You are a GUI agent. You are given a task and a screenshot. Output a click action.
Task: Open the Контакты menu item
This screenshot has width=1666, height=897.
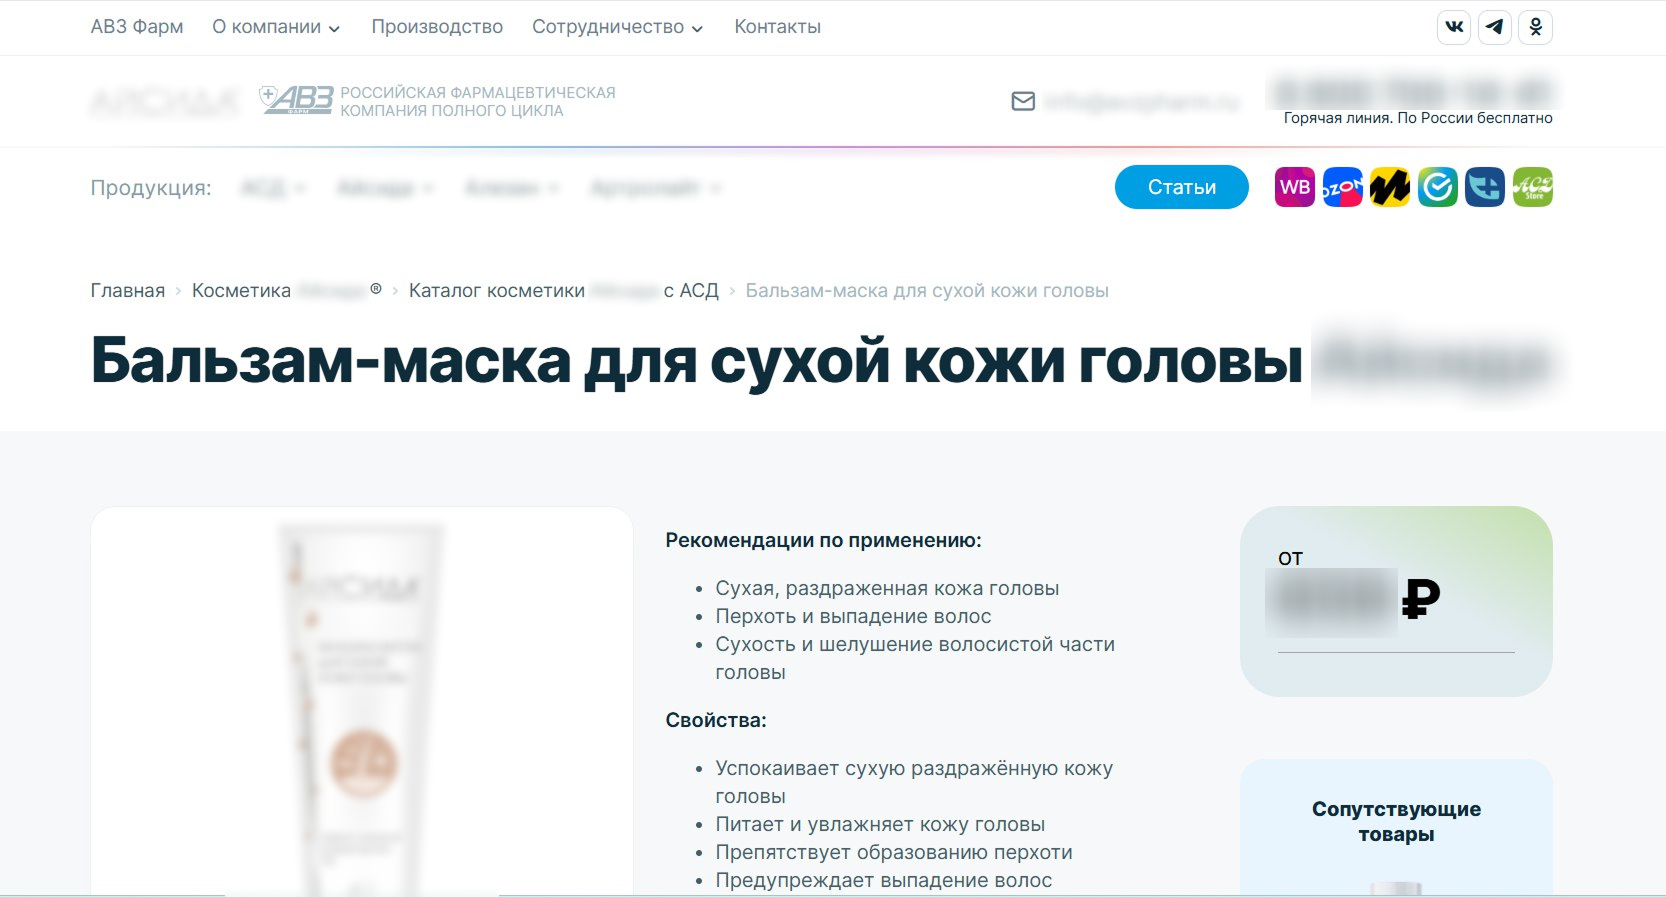[x=777, y=27]
